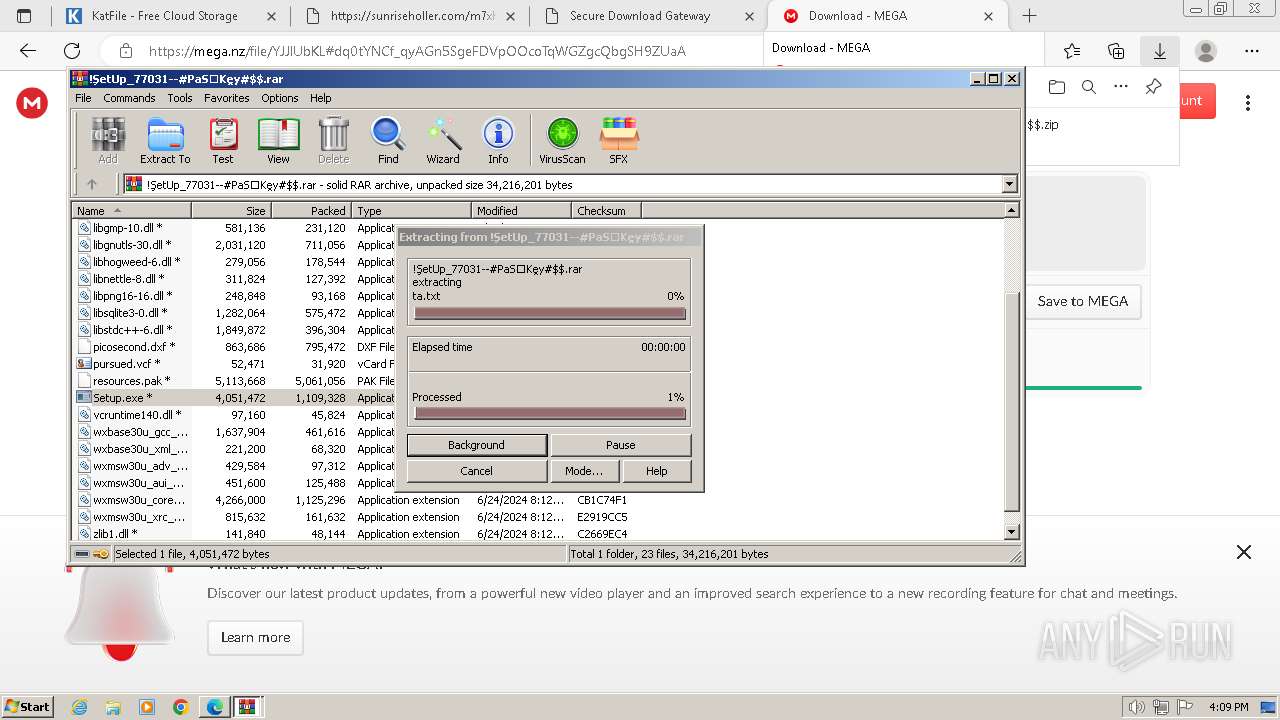The image size is (1280, 720).
Task: Pause the extraction
Action: pyautogui.click(x=620, y=445)
